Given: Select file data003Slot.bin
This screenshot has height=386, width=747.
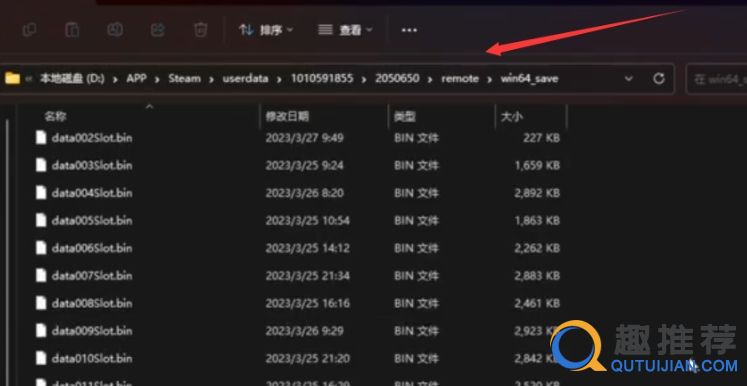Looking at the screenshot, I should click(x=92, y=166).
